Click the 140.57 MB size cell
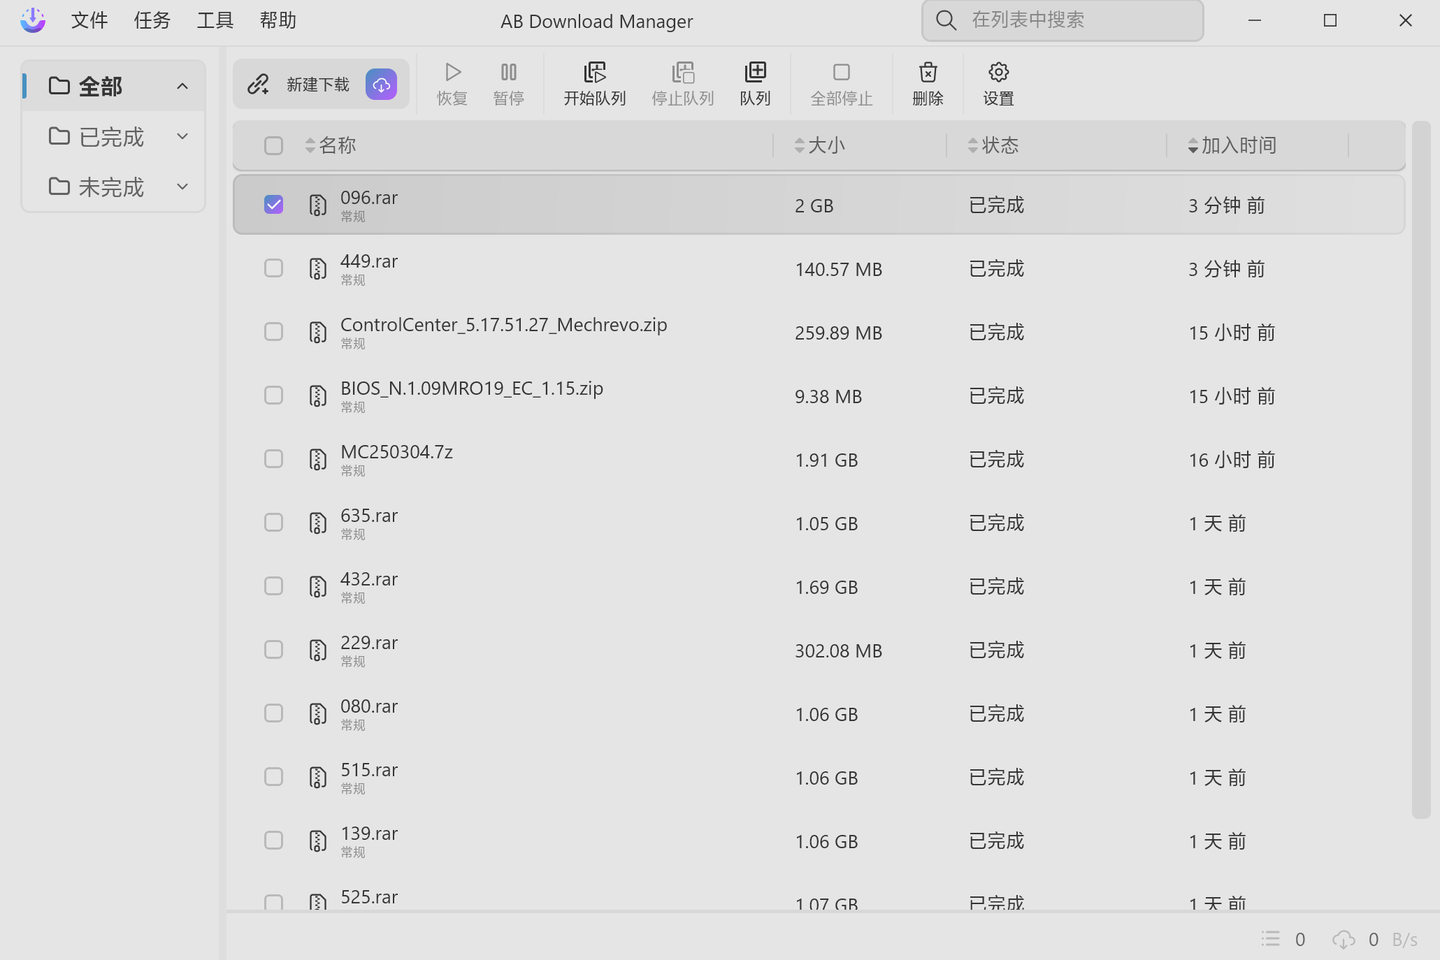The width and height of the screenshot is (1440, 960). 838,270
